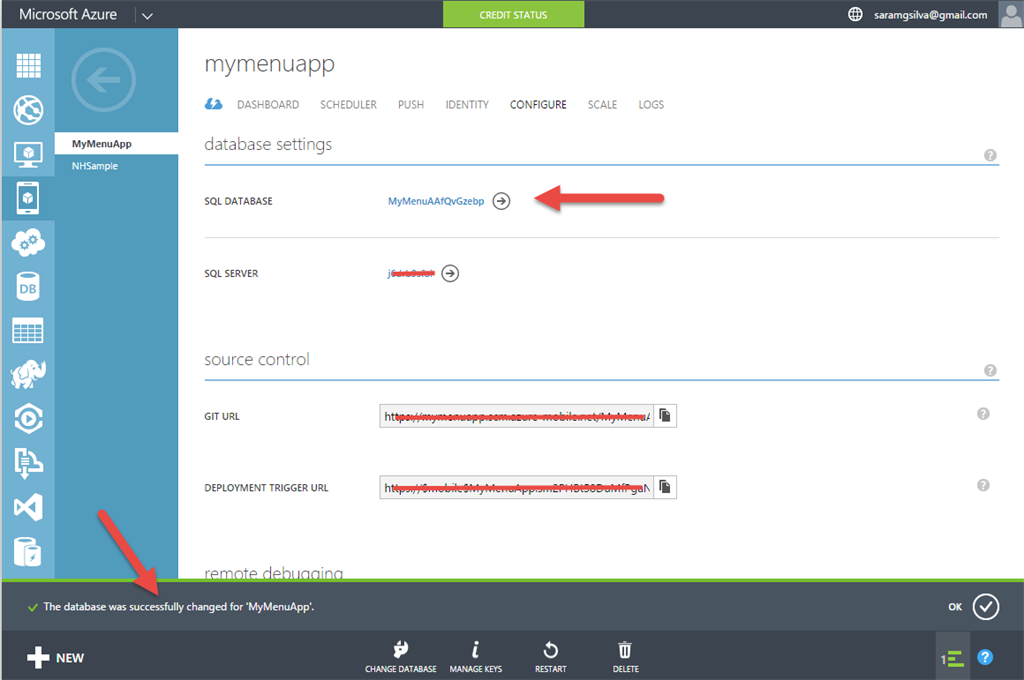Image resolution: width=1024 pixels, height=680 pixels.
Task: Open SQL database MyMenuAAfQvGzebp arrow icon
Action: 502,201
